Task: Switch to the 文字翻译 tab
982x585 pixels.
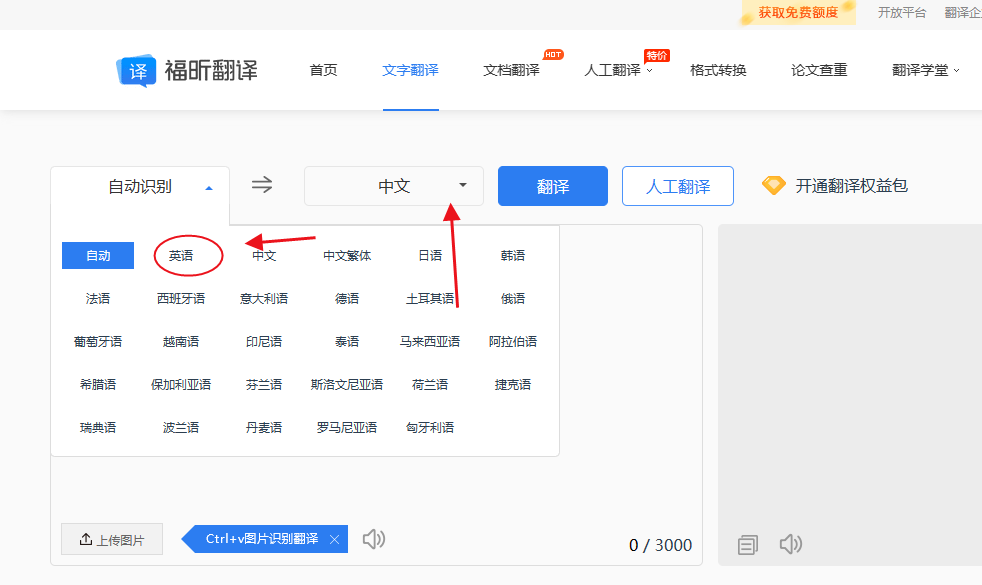Action: point(410,71)
